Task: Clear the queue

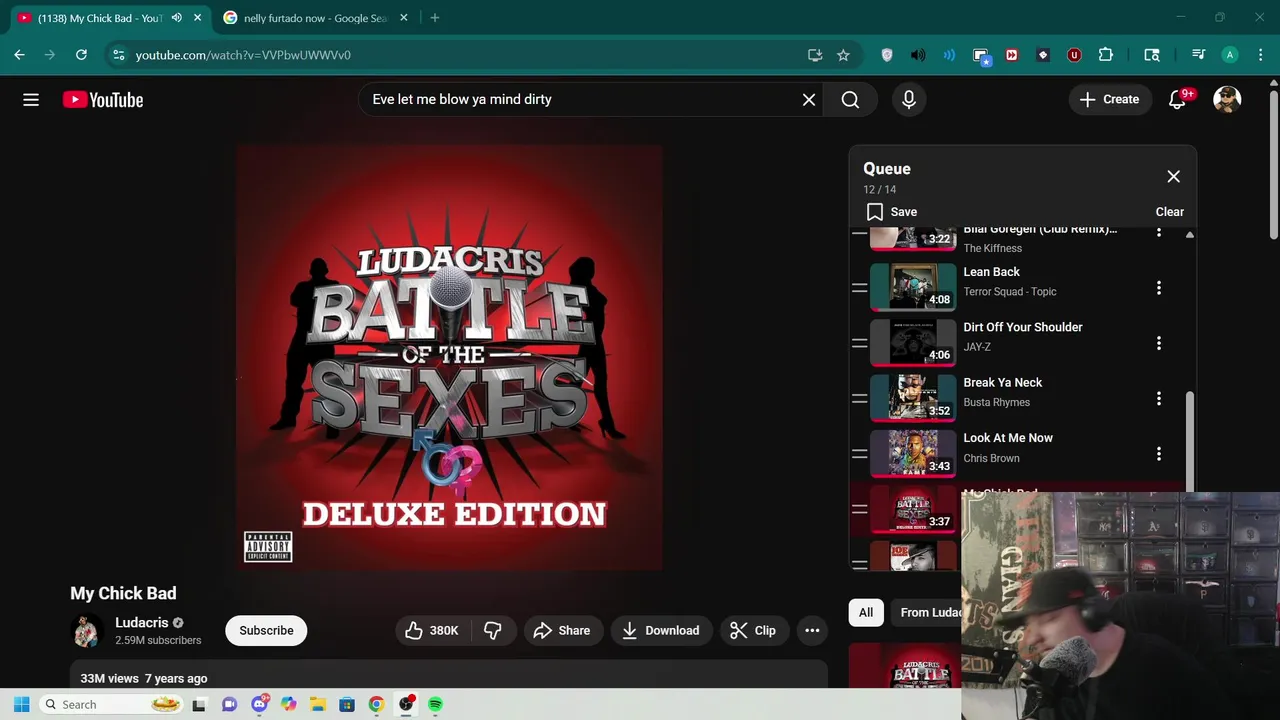Action: (x=1169, y=212)
